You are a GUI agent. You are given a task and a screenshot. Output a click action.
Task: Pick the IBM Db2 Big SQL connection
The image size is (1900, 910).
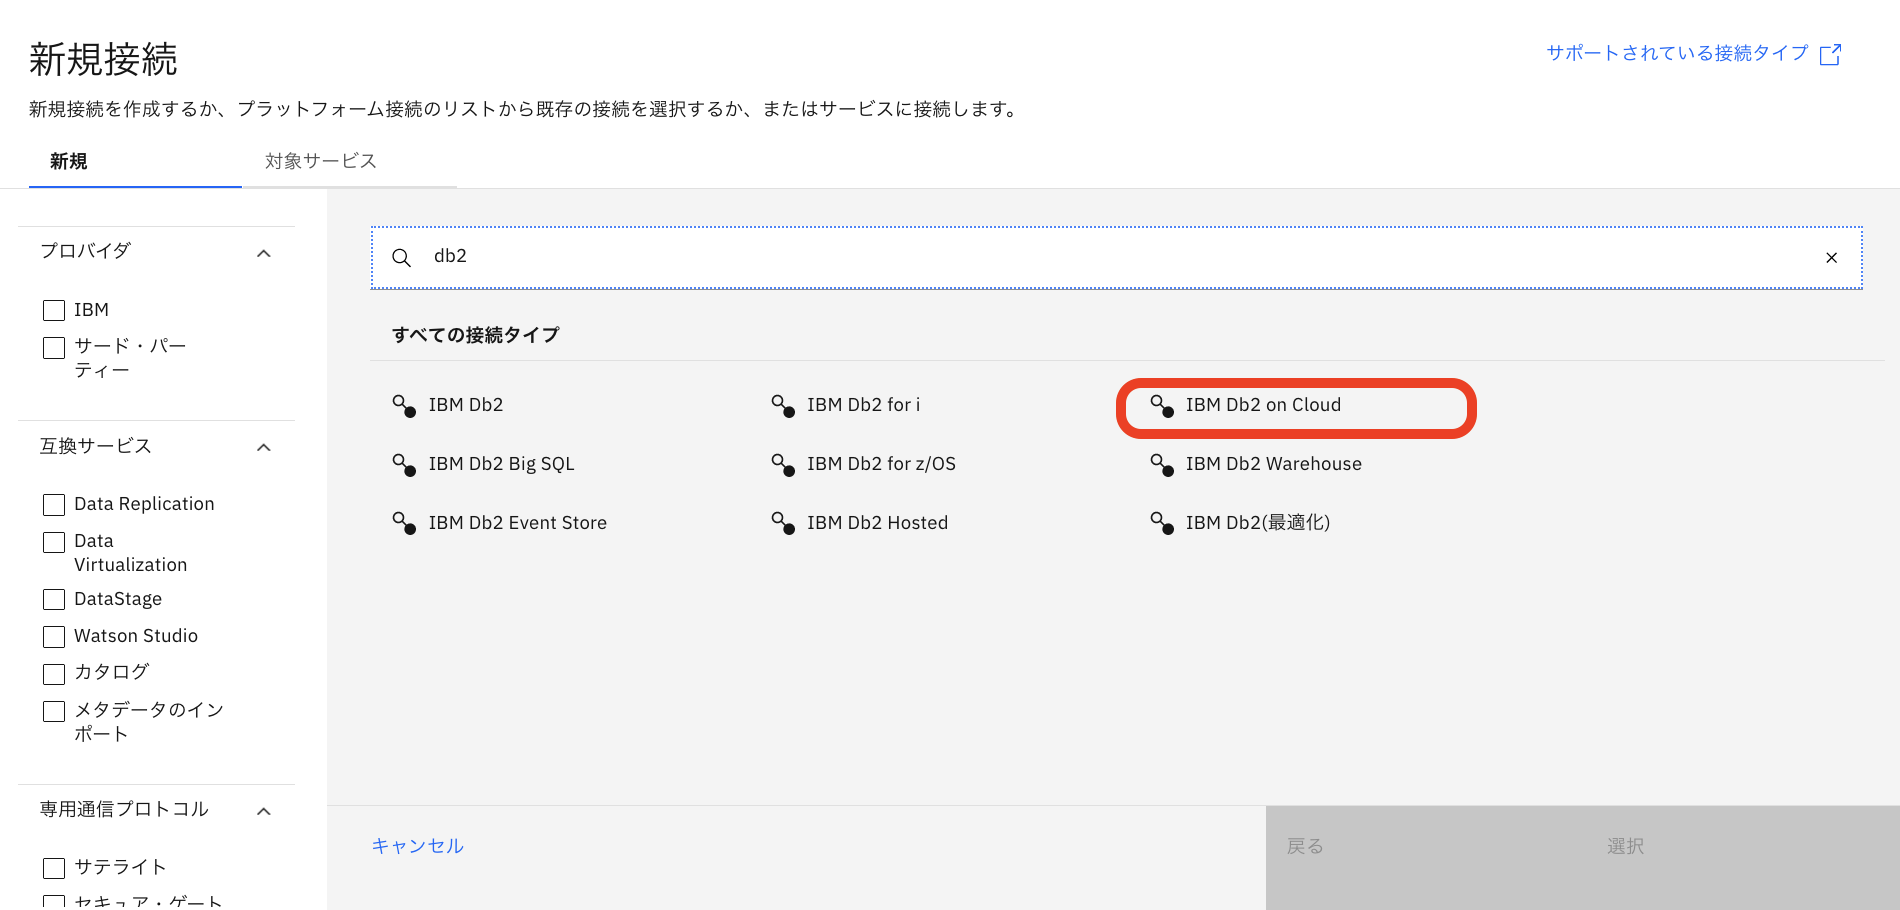coord(501,463)
